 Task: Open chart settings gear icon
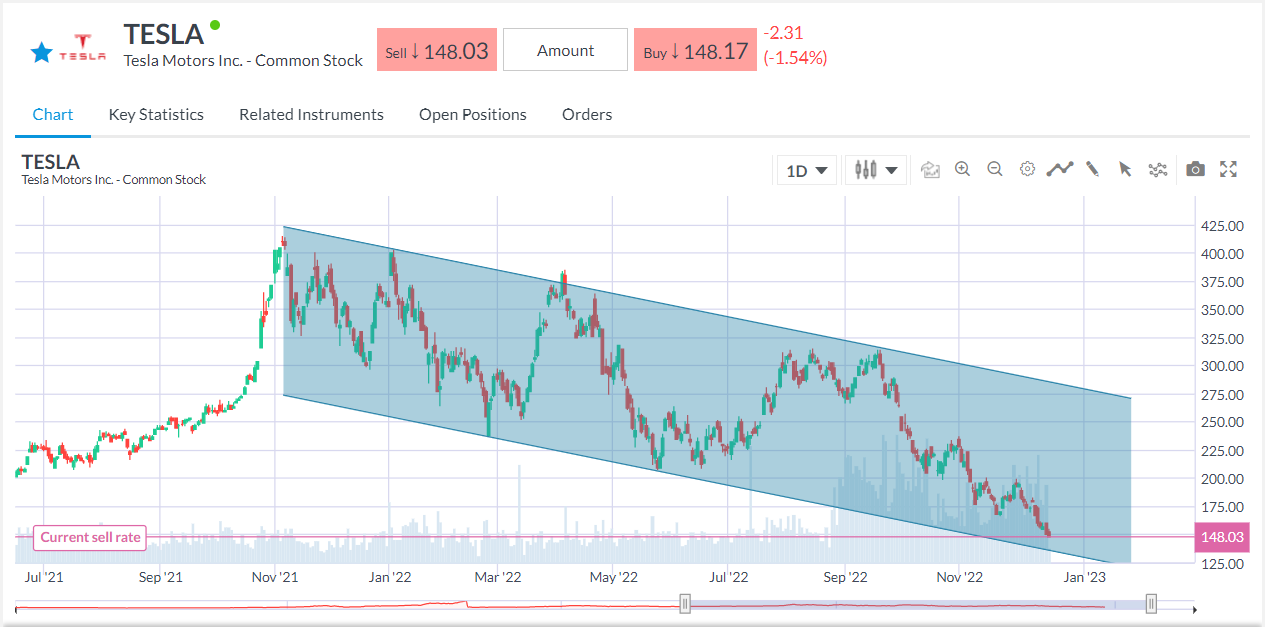click(x=1027, y=169)
